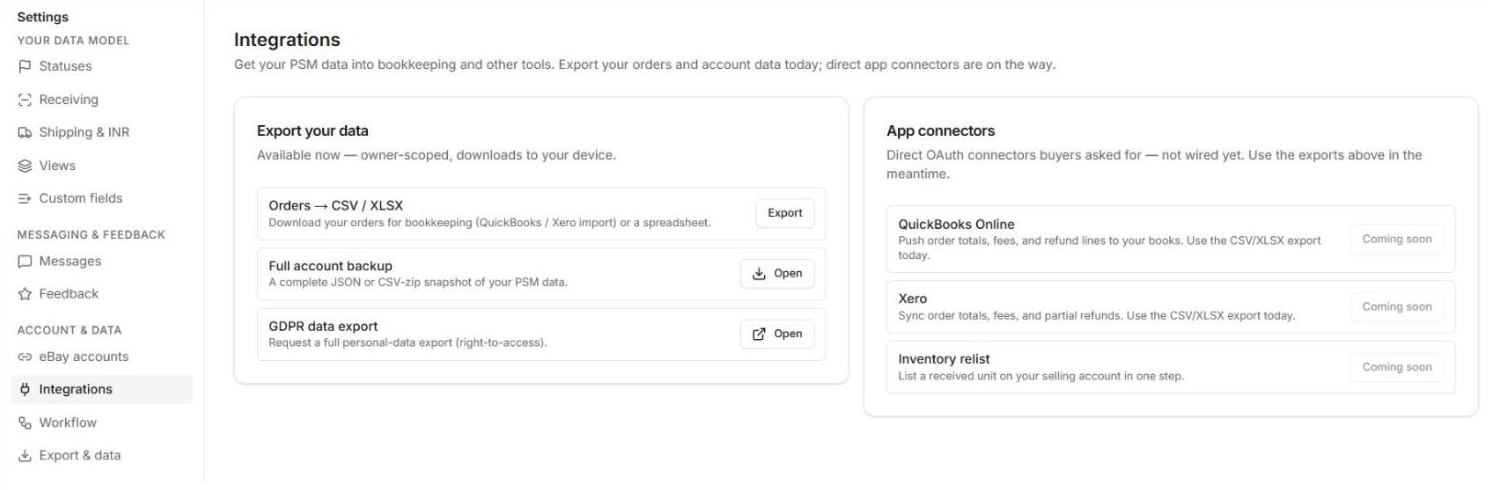
Task: Select the Views menu item
Action: pyautogui.click(x=101, y=166)
